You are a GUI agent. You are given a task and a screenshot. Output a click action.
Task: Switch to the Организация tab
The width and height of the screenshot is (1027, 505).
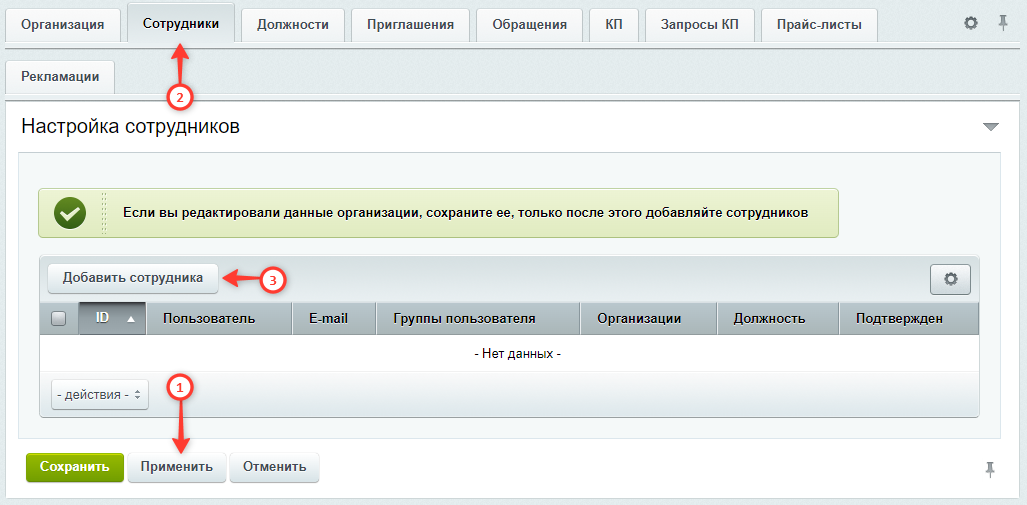tap(63, 26)
